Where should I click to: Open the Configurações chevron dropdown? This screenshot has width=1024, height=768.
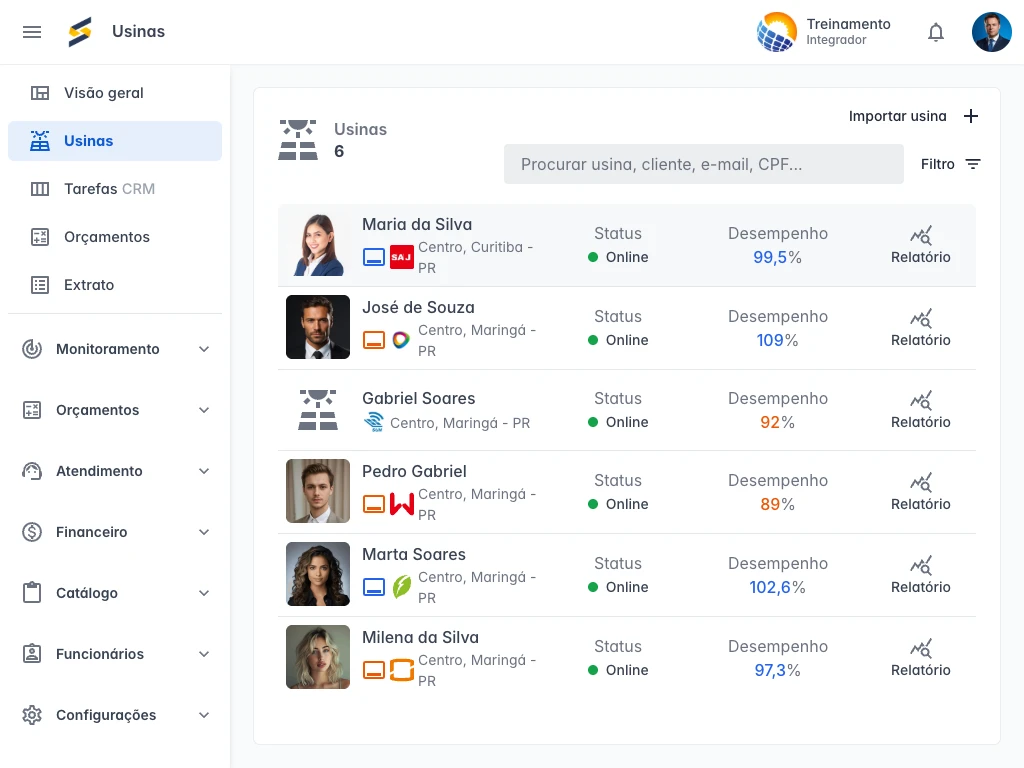coord(204,715)
